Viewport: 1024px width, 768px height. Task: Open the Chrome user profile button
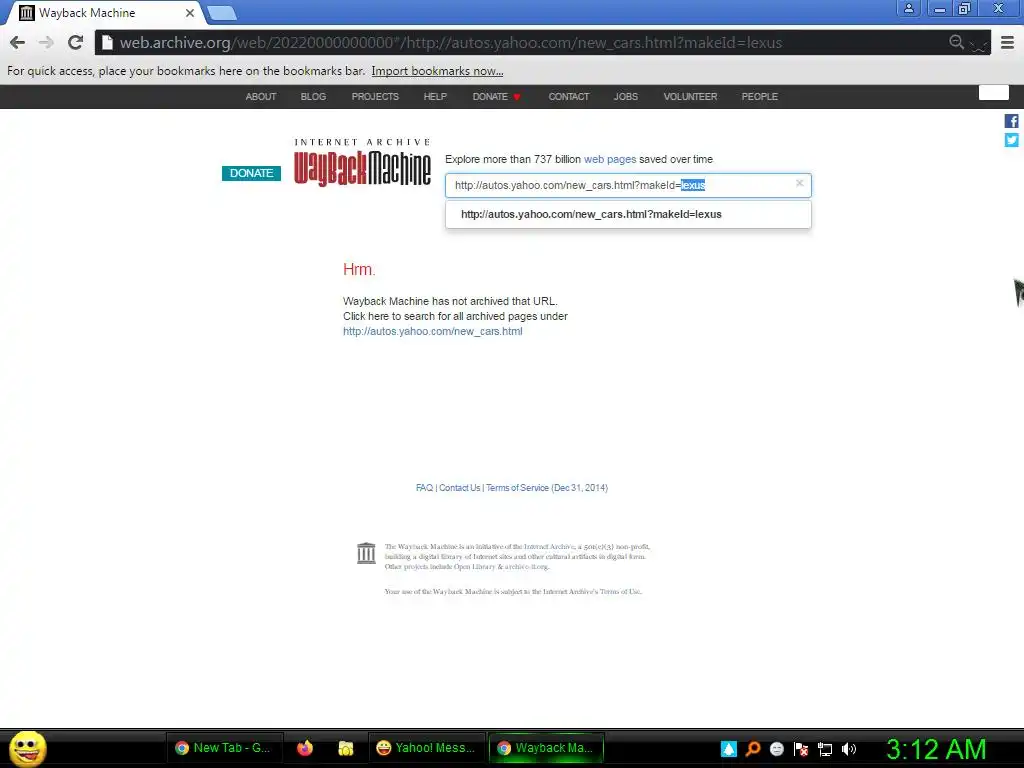click(x=908, y=8)
